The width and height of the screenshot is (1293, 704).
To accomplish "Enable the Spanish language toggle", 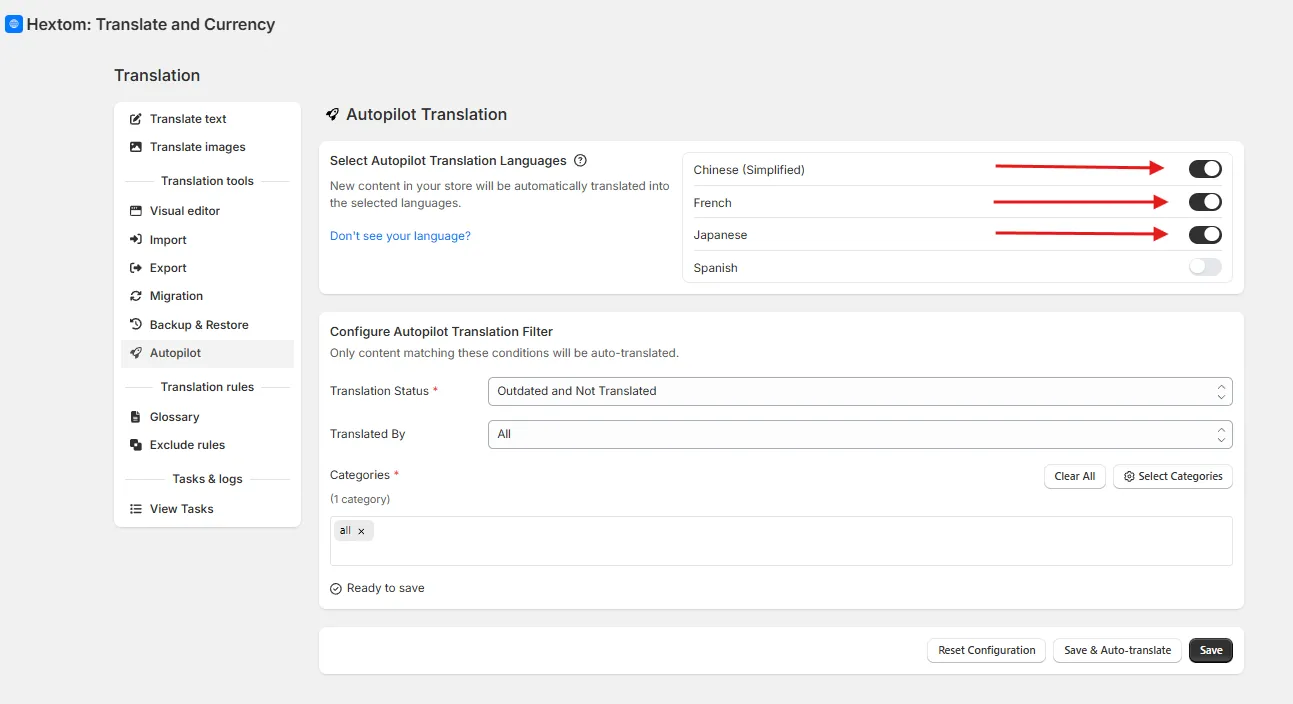I will click(x=1205, y=267).
